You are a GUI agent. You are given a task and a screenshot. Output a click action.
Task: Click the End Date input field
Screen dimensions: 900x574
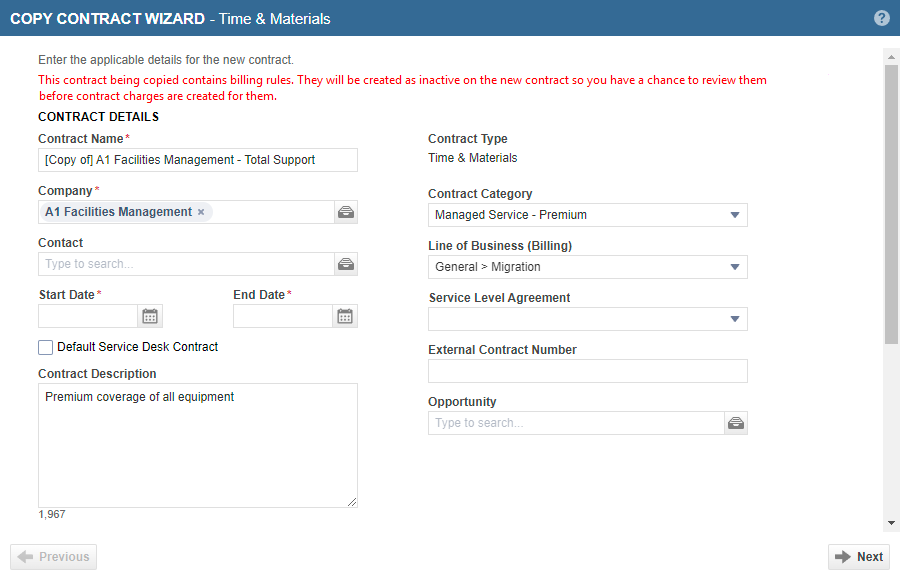click(x=282, y=316)
